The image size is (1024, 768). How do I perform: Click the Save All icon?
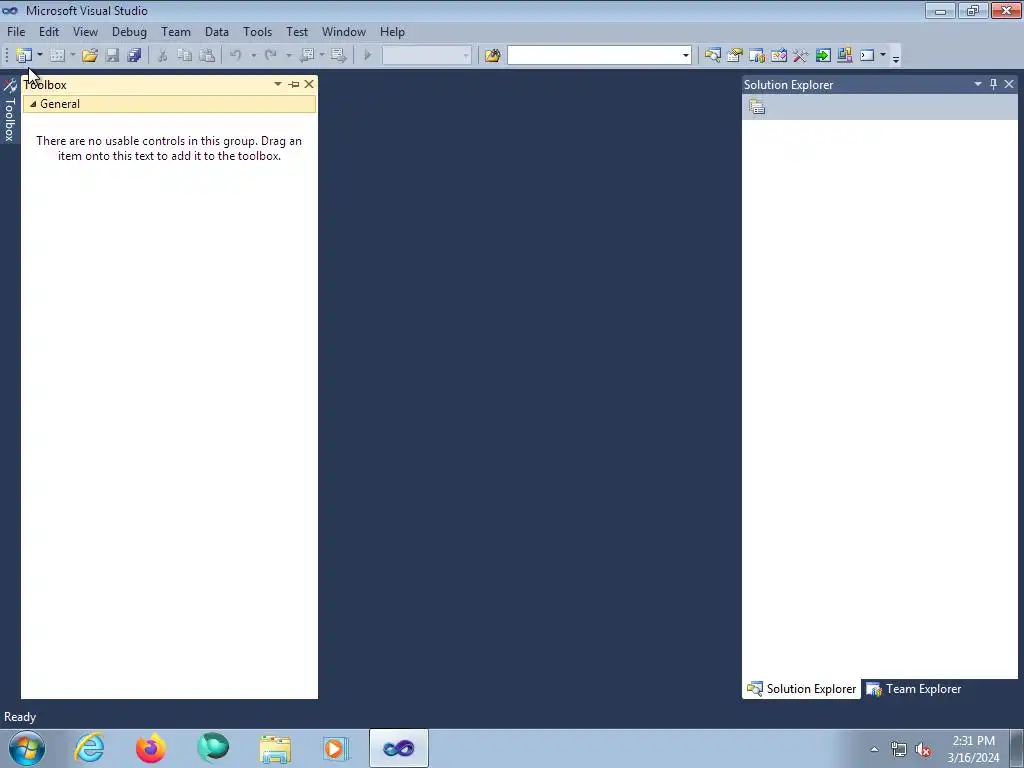click(x=135, y=56)
